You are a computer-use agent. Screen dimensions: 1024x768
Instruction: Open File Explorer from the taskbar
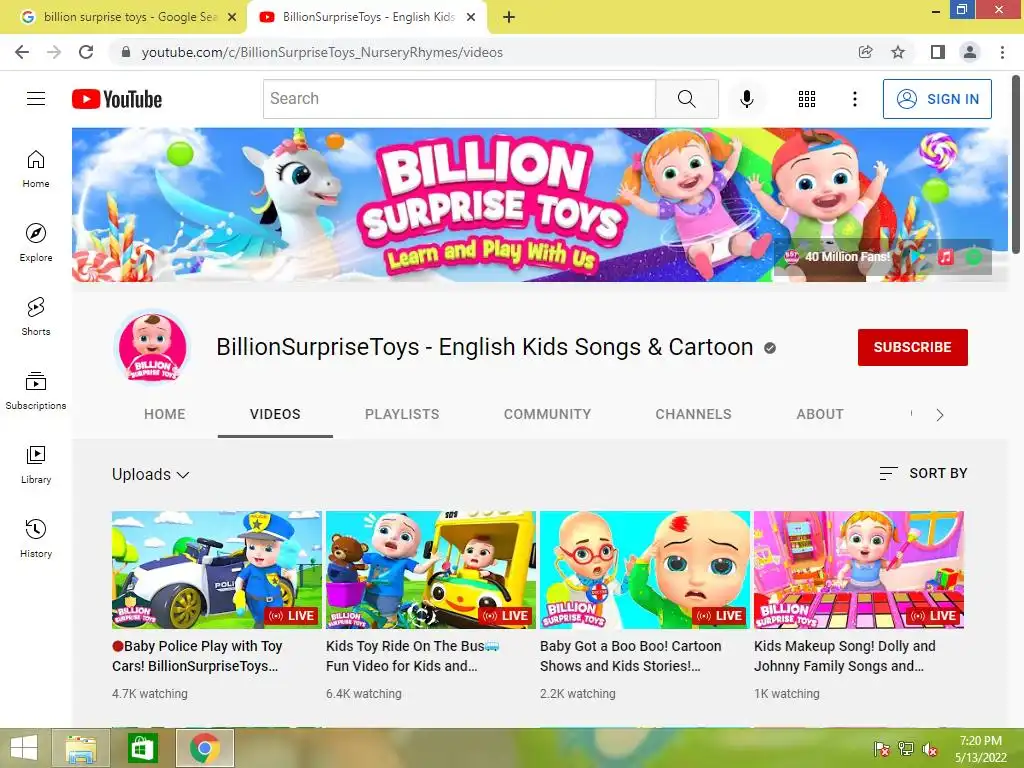80,748
